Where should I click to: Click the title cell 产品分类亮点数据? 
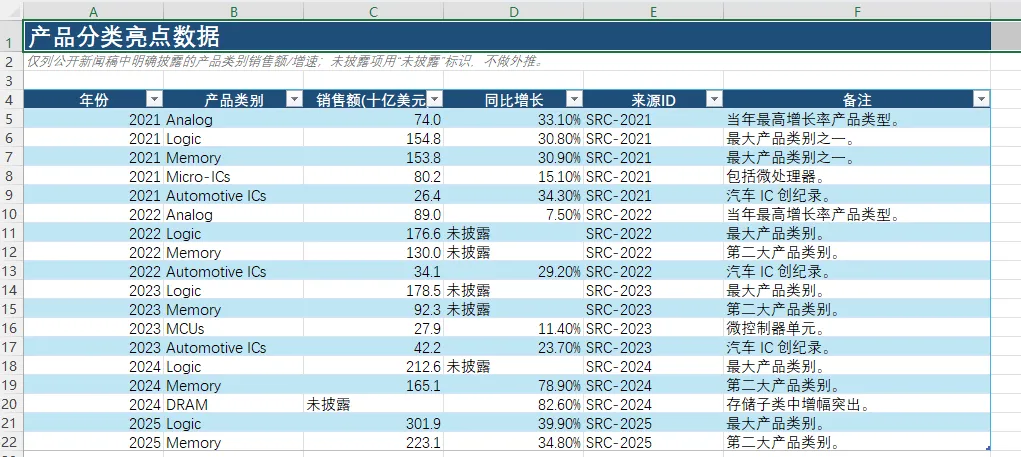point(507,36)
